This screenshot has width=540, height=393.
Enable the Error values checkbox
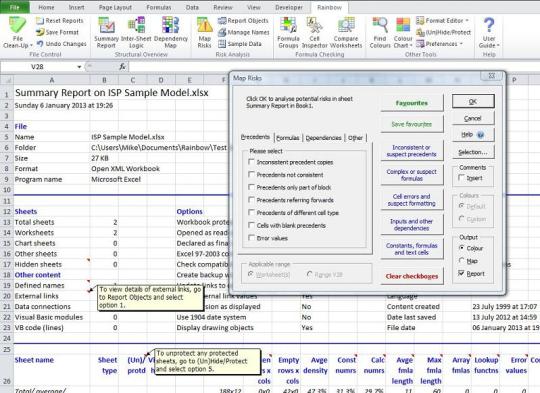click(x=251, y=238)
